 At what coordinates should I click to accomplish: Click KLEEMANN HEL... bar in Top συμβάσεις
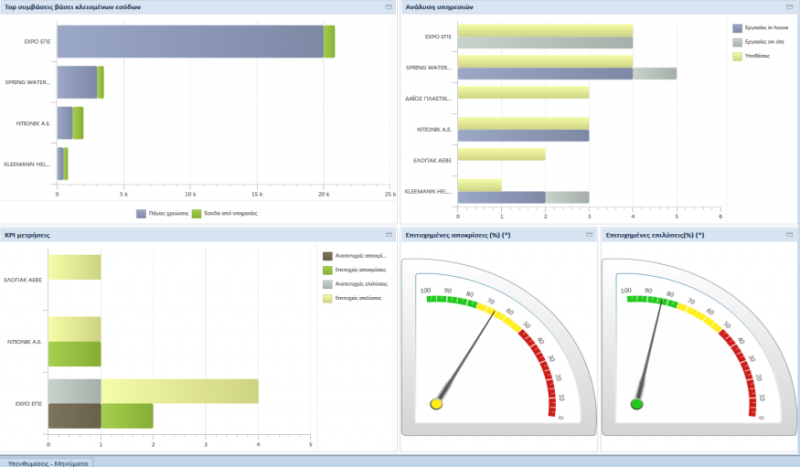(60, 164)
